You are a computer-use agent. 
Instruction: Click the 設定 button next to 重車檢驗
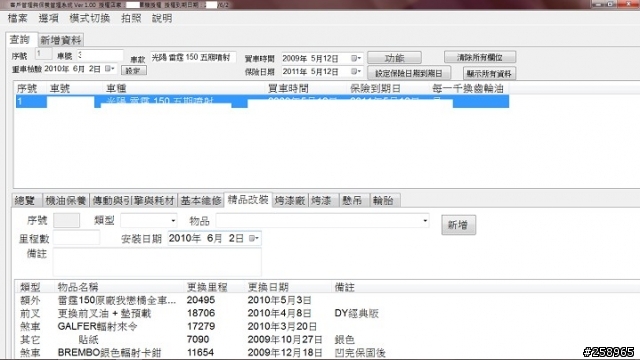click(134, 71)
